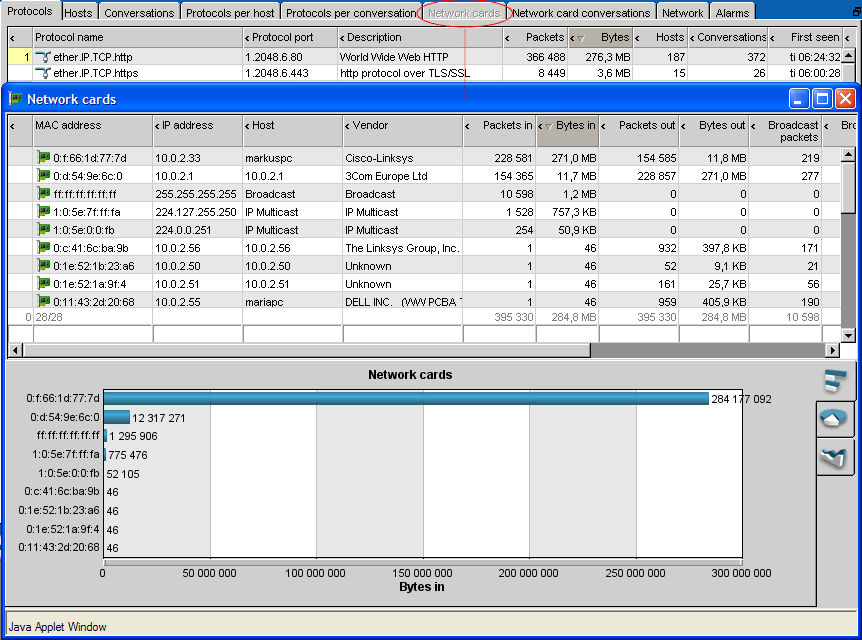Switch to the pie chart view
This screenshot has width=862, height=640.
[x=834, y=418]
